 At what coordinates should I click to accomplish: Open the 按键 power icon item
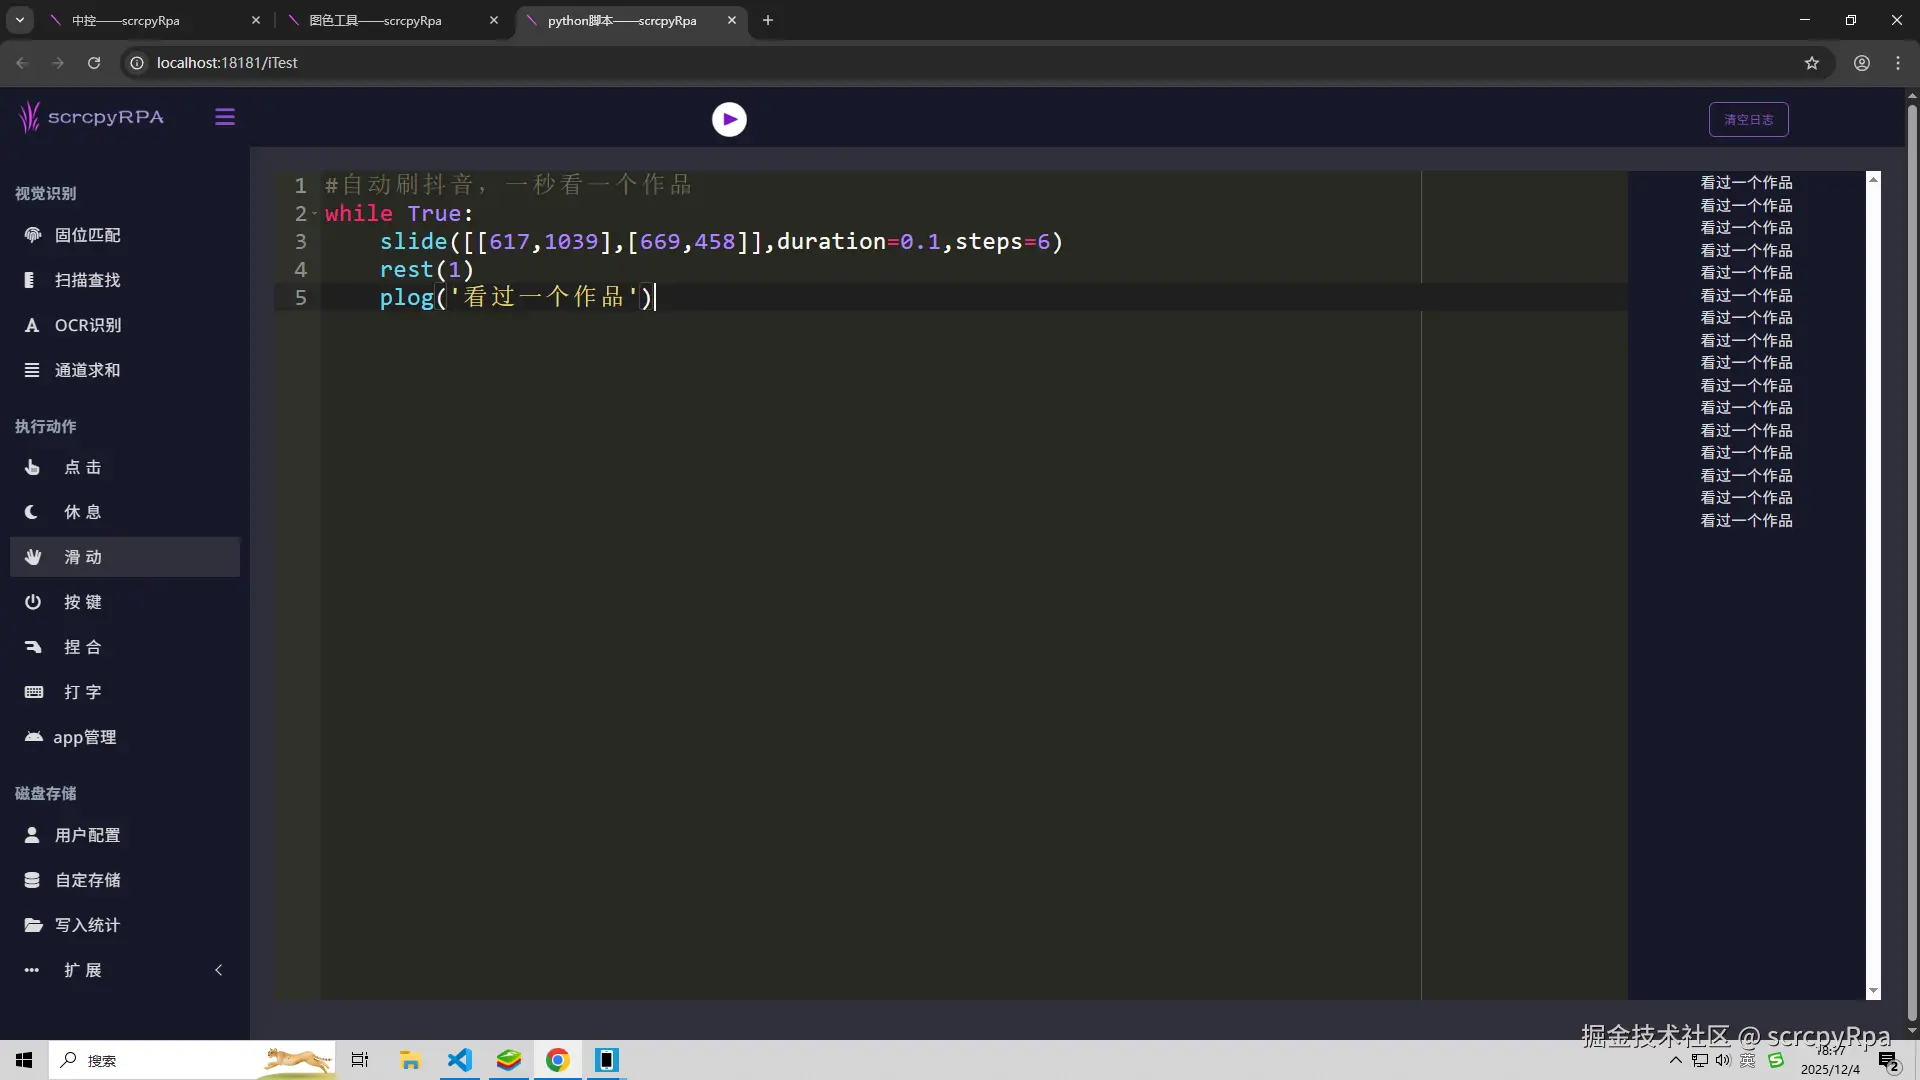82,602
